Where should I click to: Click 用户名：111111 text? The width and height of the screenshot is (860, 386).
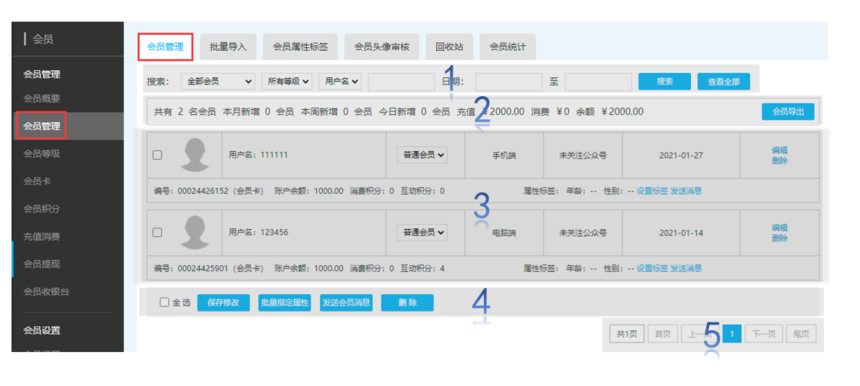tap(258, 155)
